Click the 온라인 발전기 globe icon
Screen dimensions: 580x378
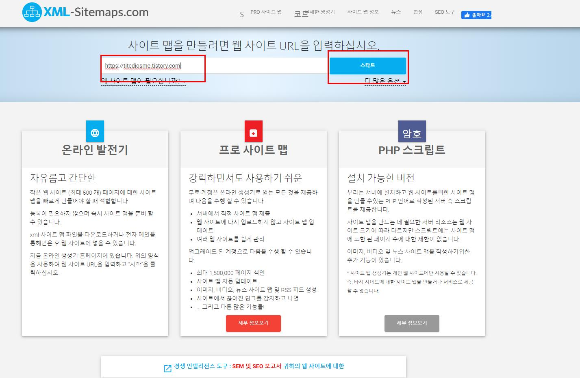tap(95, 131)
